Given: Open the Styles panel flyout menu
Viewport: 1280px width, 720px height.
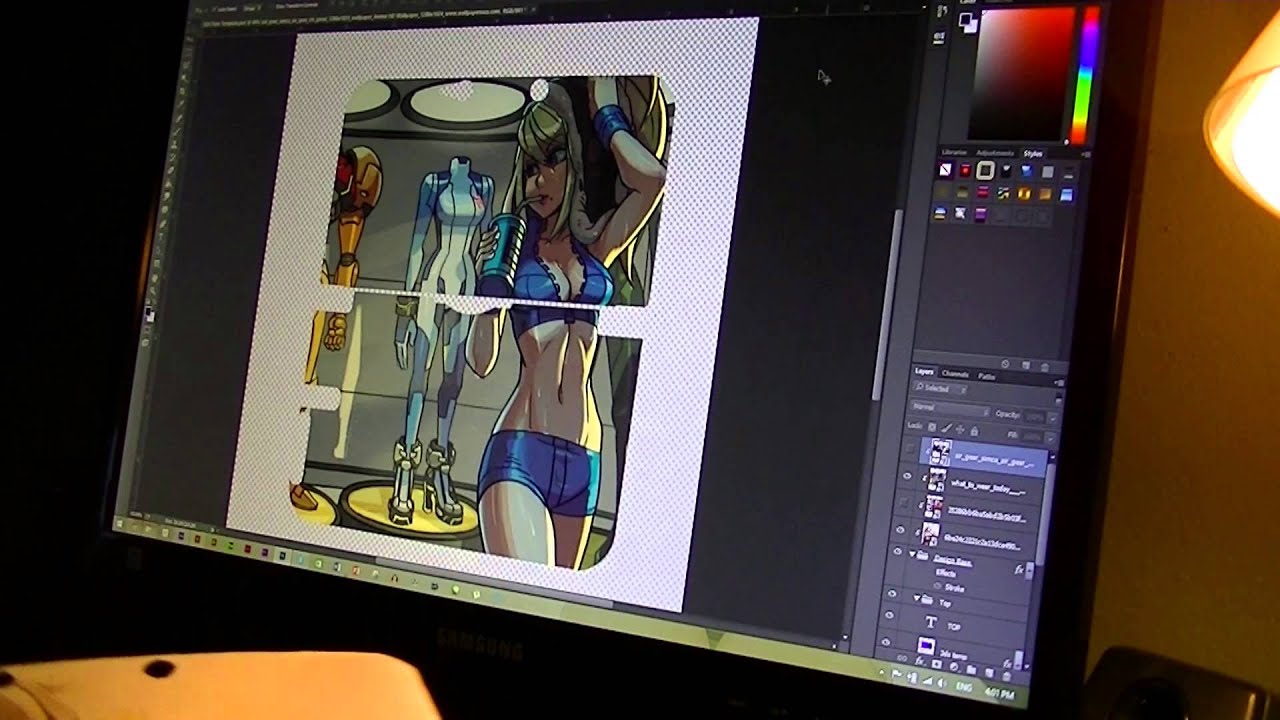Looking at the screenshot, I should (1087, 155).
